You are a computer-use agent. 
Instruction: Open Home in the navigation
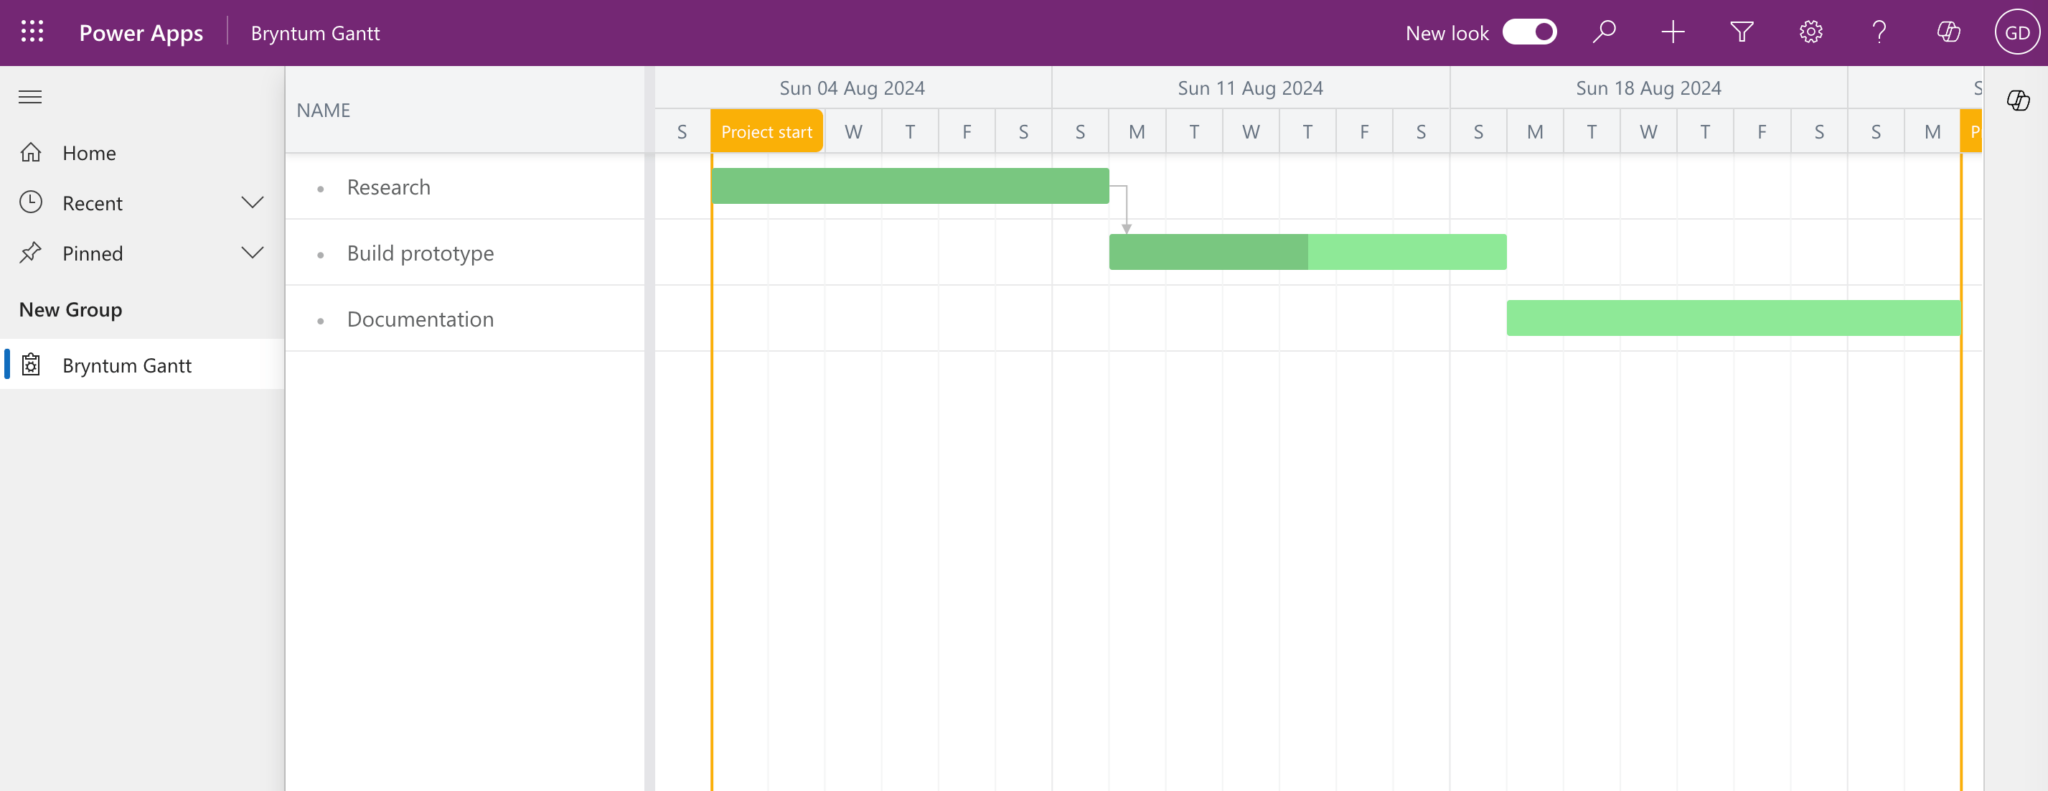click(142, 153)
